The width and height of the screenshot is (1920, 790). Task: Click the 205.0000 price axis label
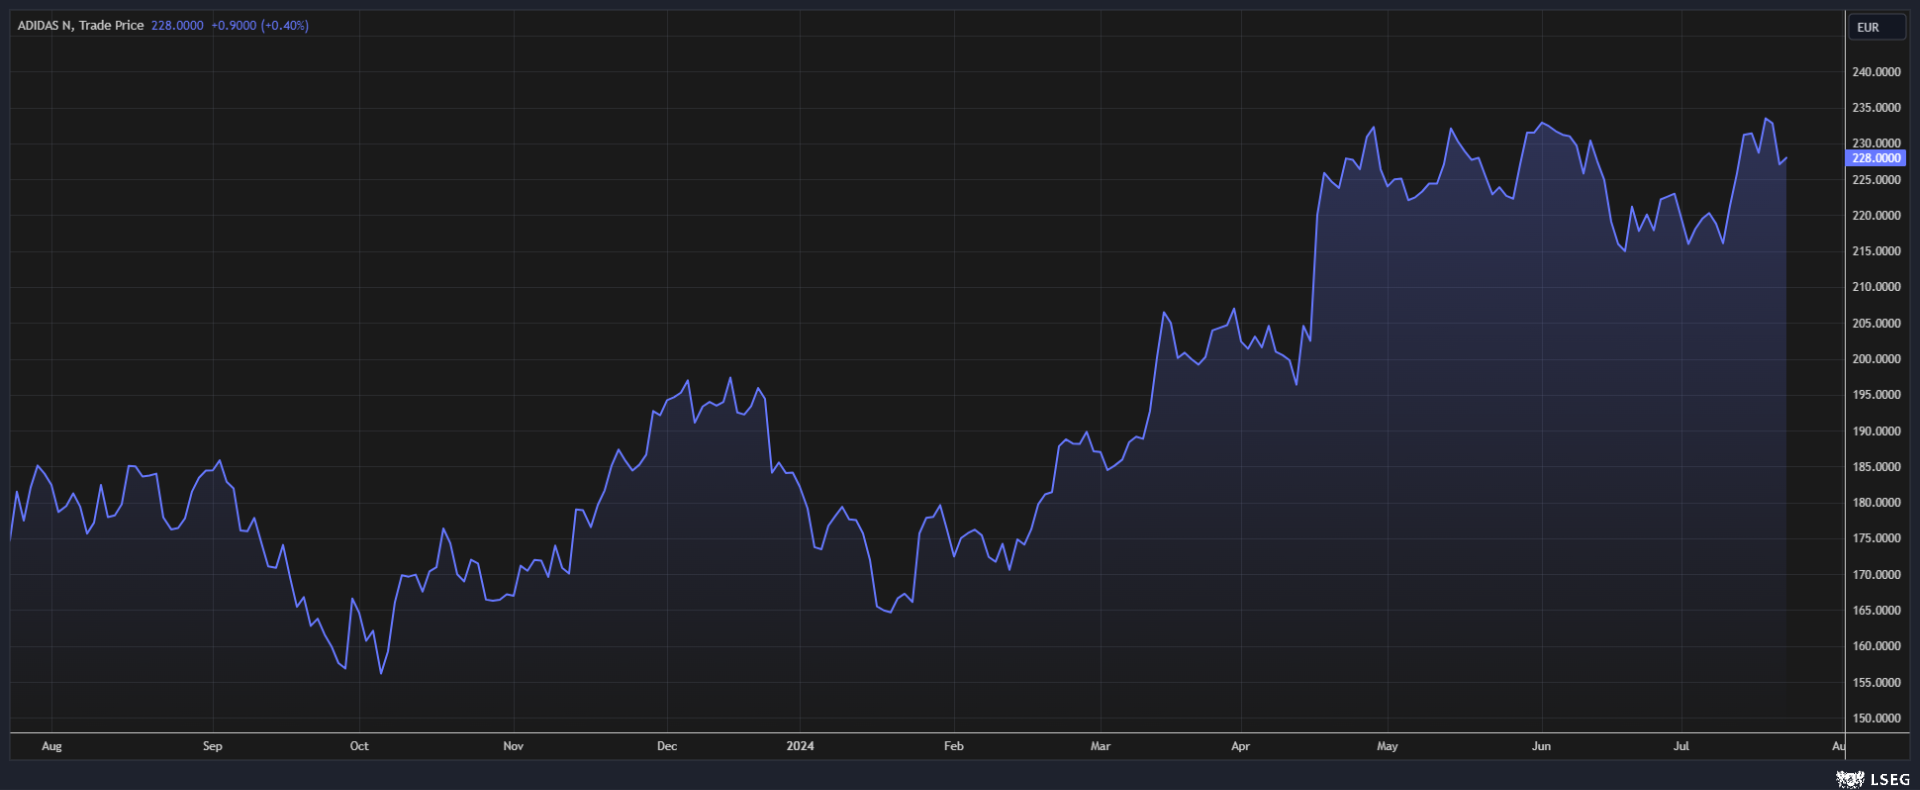1876,323
